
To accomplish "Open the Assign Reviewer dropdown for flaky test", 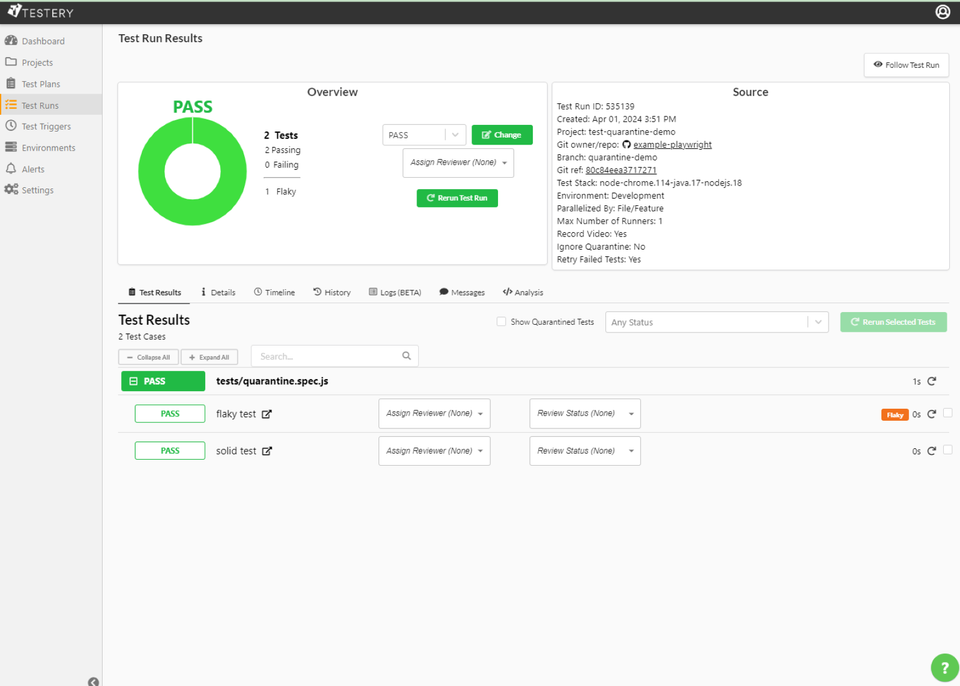I will coord(434,413).
